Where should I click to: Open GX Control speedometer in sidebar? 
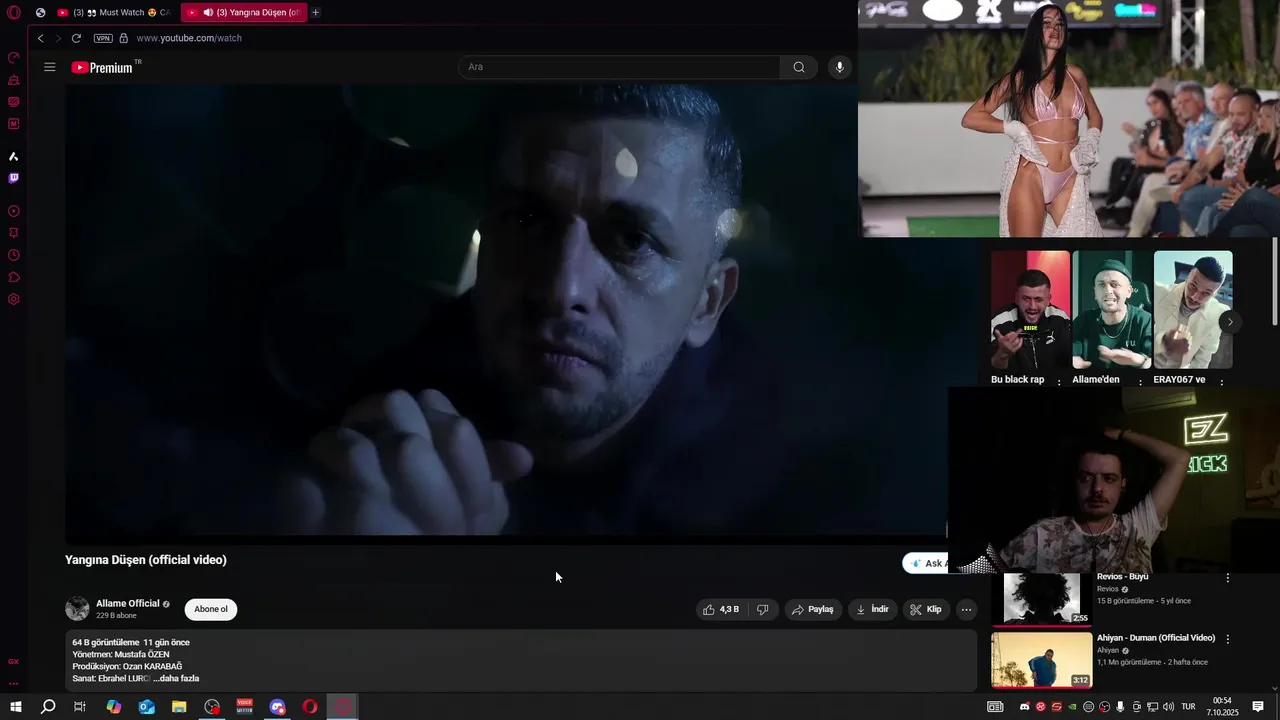click(14, 57)
